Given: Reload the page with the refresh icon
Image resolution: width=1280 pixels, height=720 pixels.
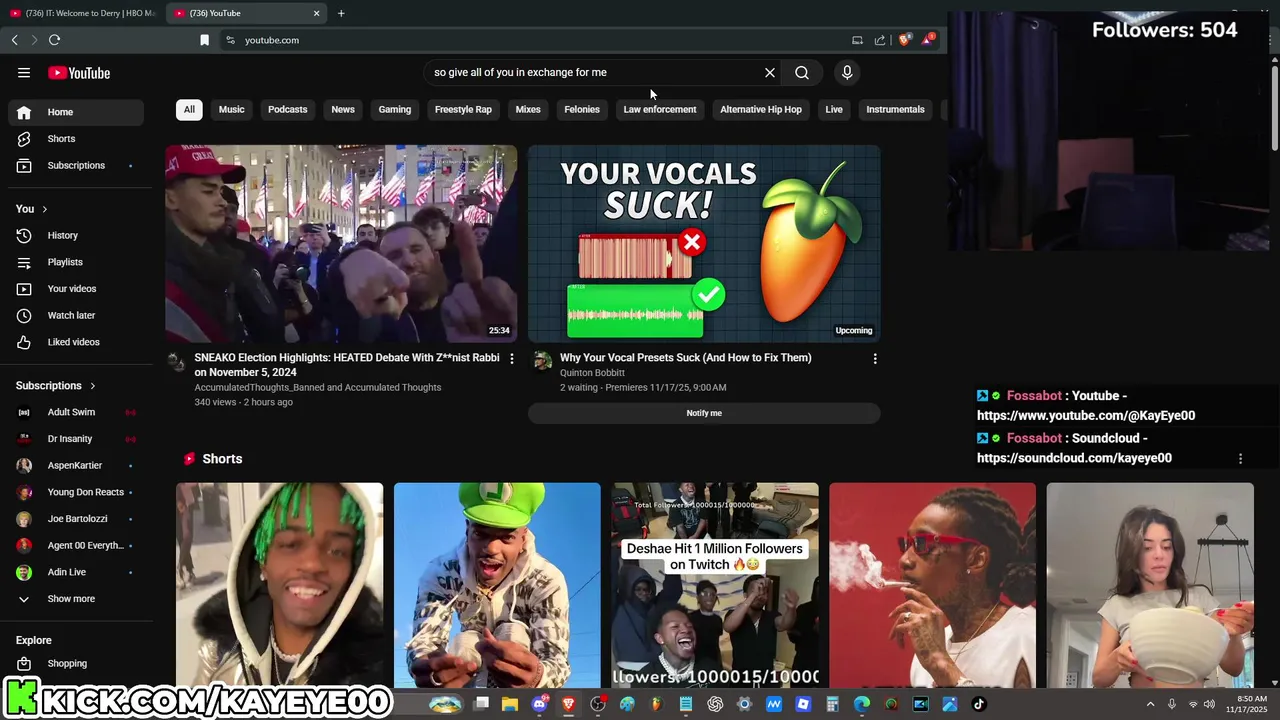Looking at the screenshot, I should click(54, 40).
